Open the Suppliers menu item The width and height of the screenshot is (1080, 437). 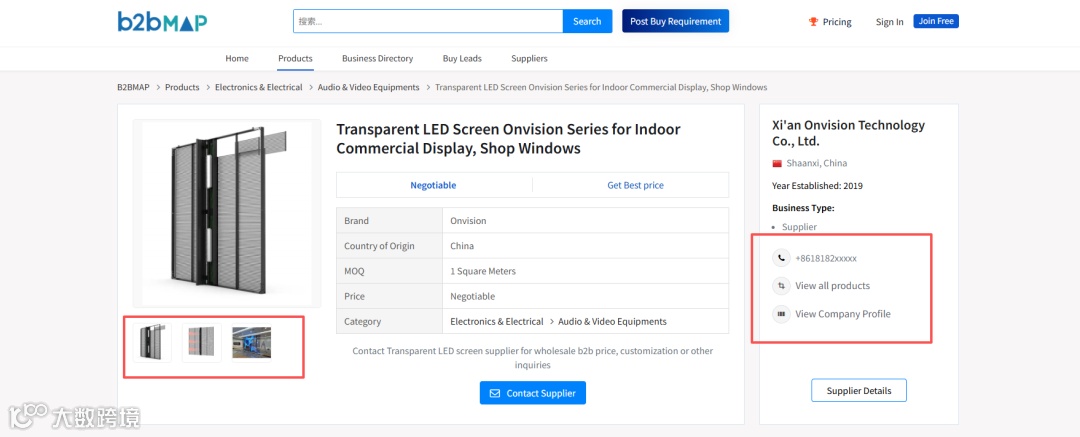pyautogui.click(x=529, y=59)
